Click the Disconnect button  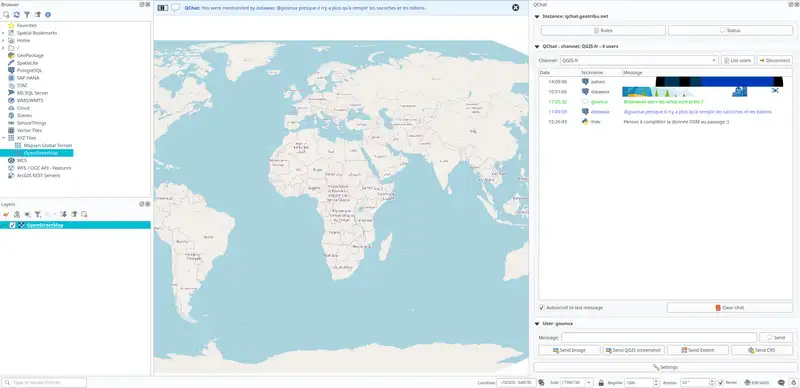click(x=774, y=60)
